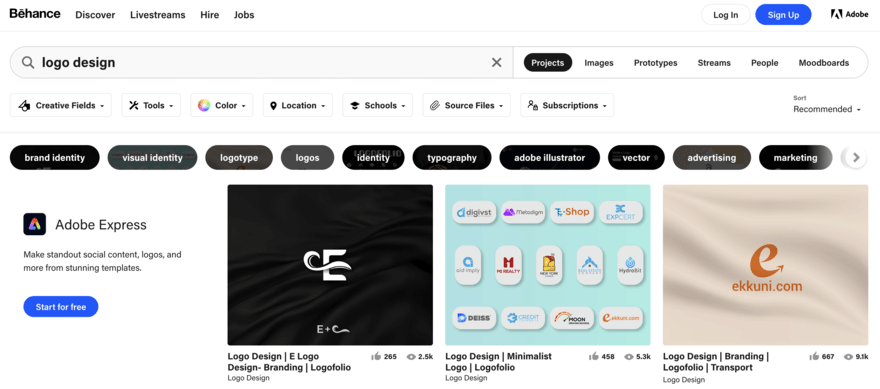Open the Schools filter dropdown
The image size is (880, 389).
pos(377,105)
